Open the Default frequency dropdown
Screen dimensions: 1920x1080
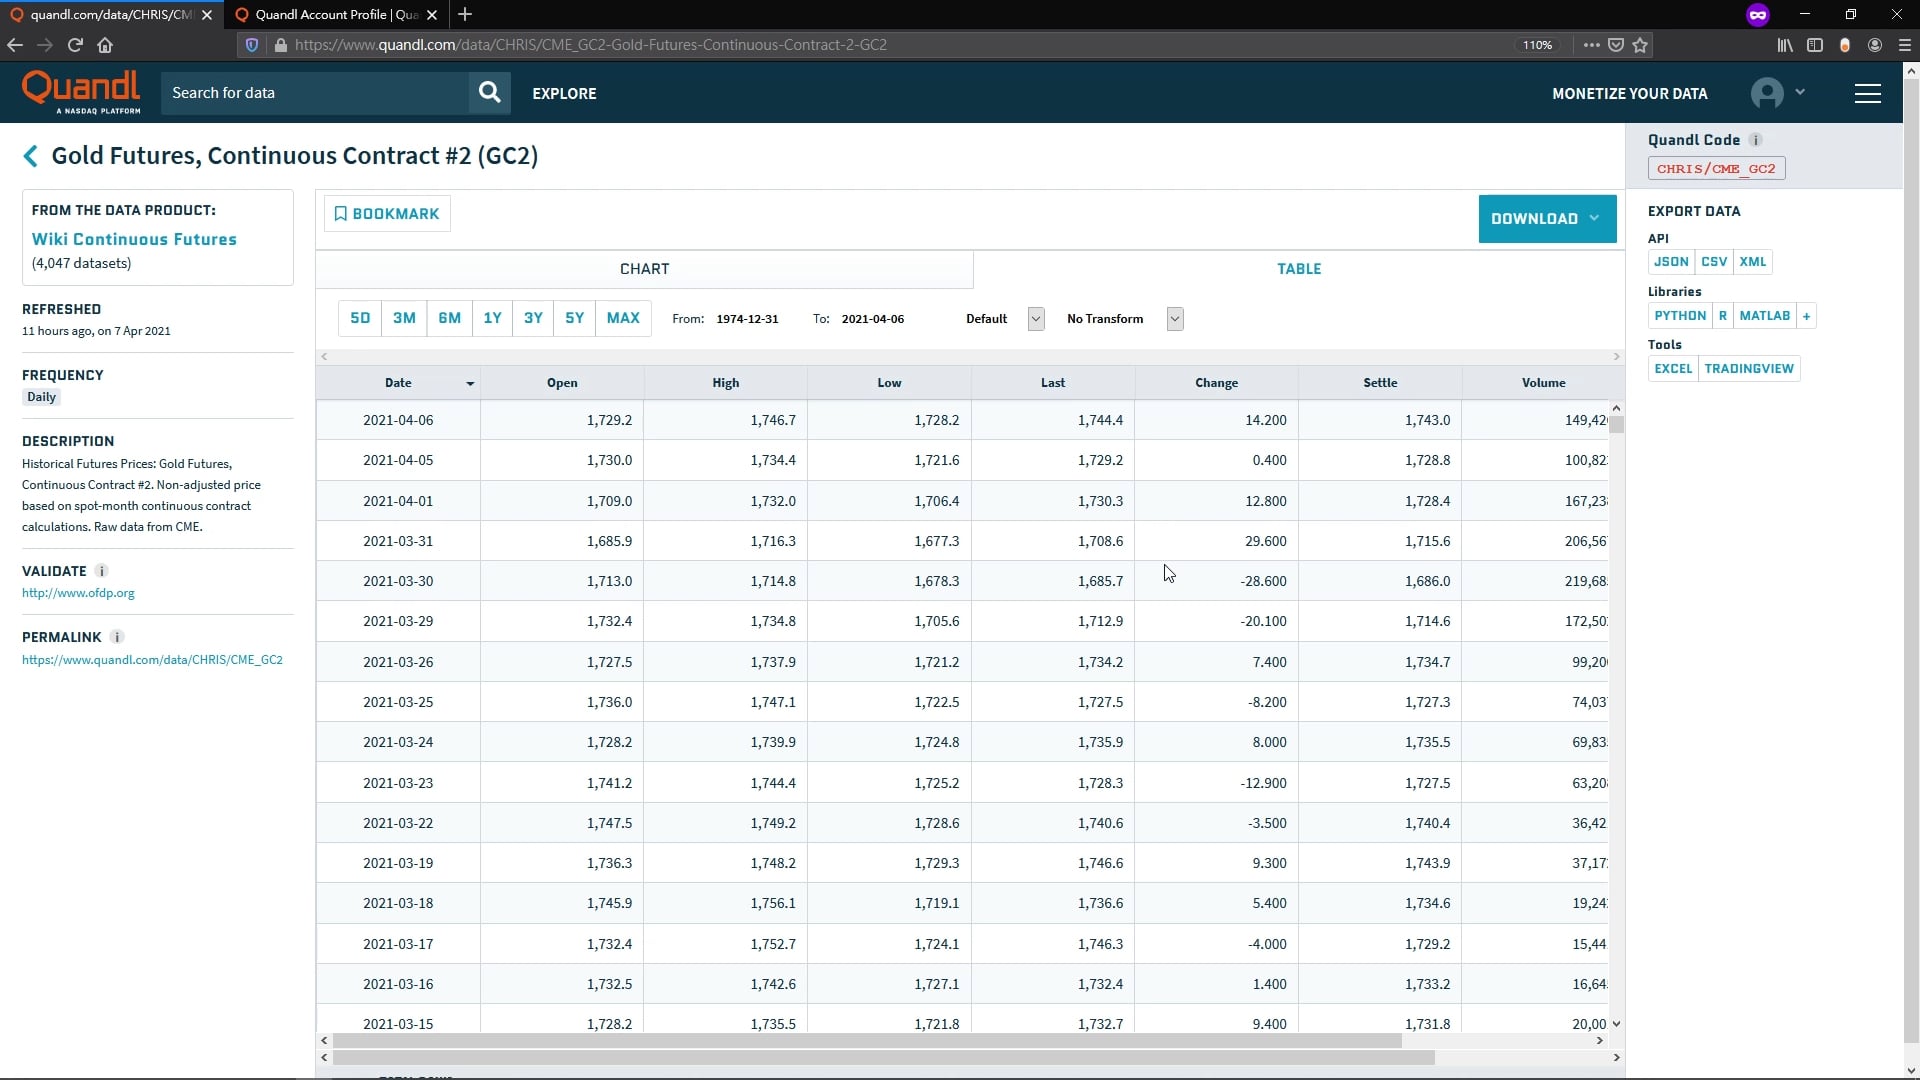click(x=1035, y=319)
